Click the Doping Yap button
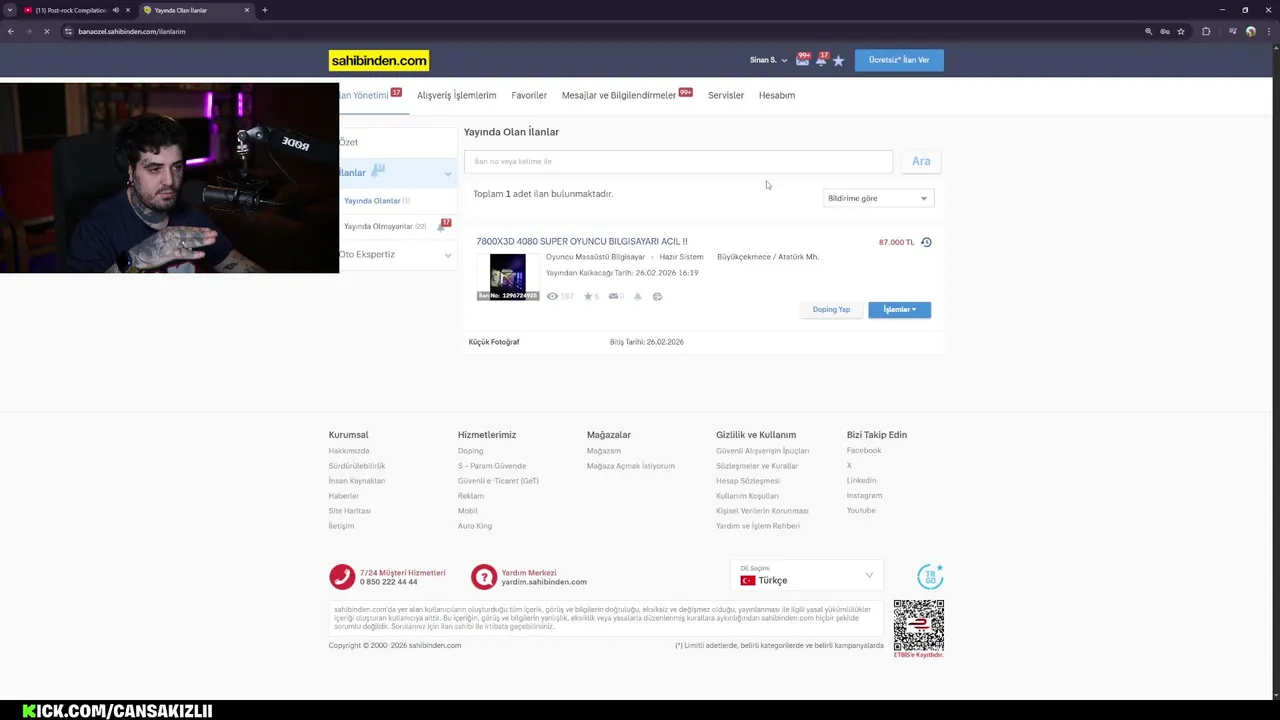Screen dimensions: 1280x720 831,310
